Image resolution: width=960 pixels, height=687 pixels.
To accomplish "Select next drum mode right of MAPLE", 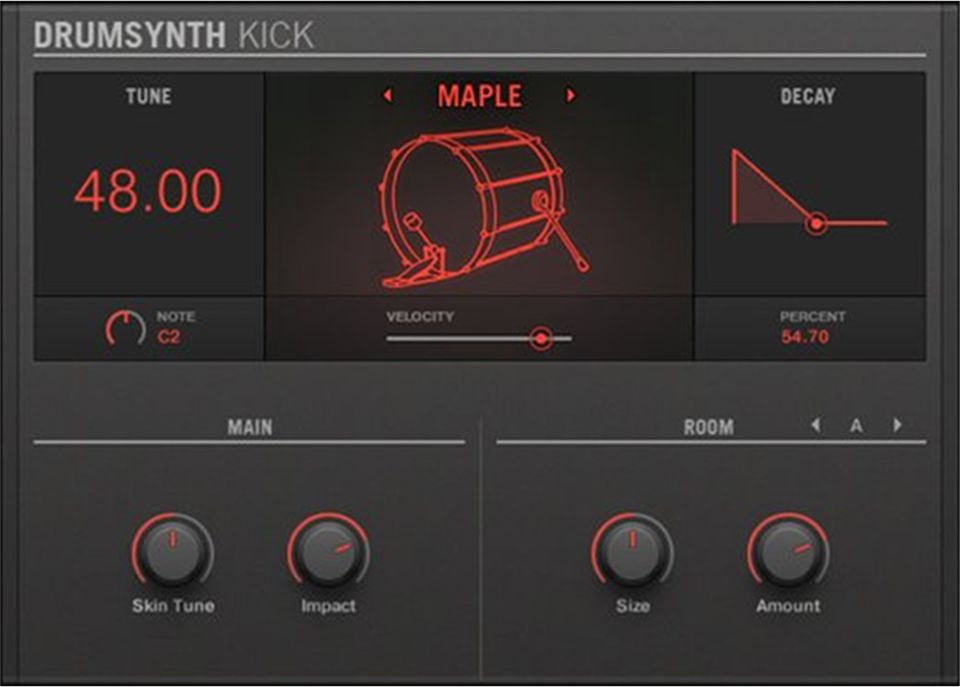I will pyautogui.click(x=571, y=96).
